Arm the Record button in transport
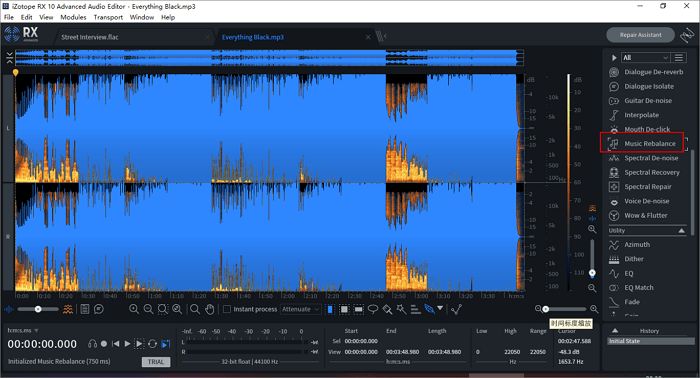This screenshot has width=700, height=378. (x=104, y=344)
